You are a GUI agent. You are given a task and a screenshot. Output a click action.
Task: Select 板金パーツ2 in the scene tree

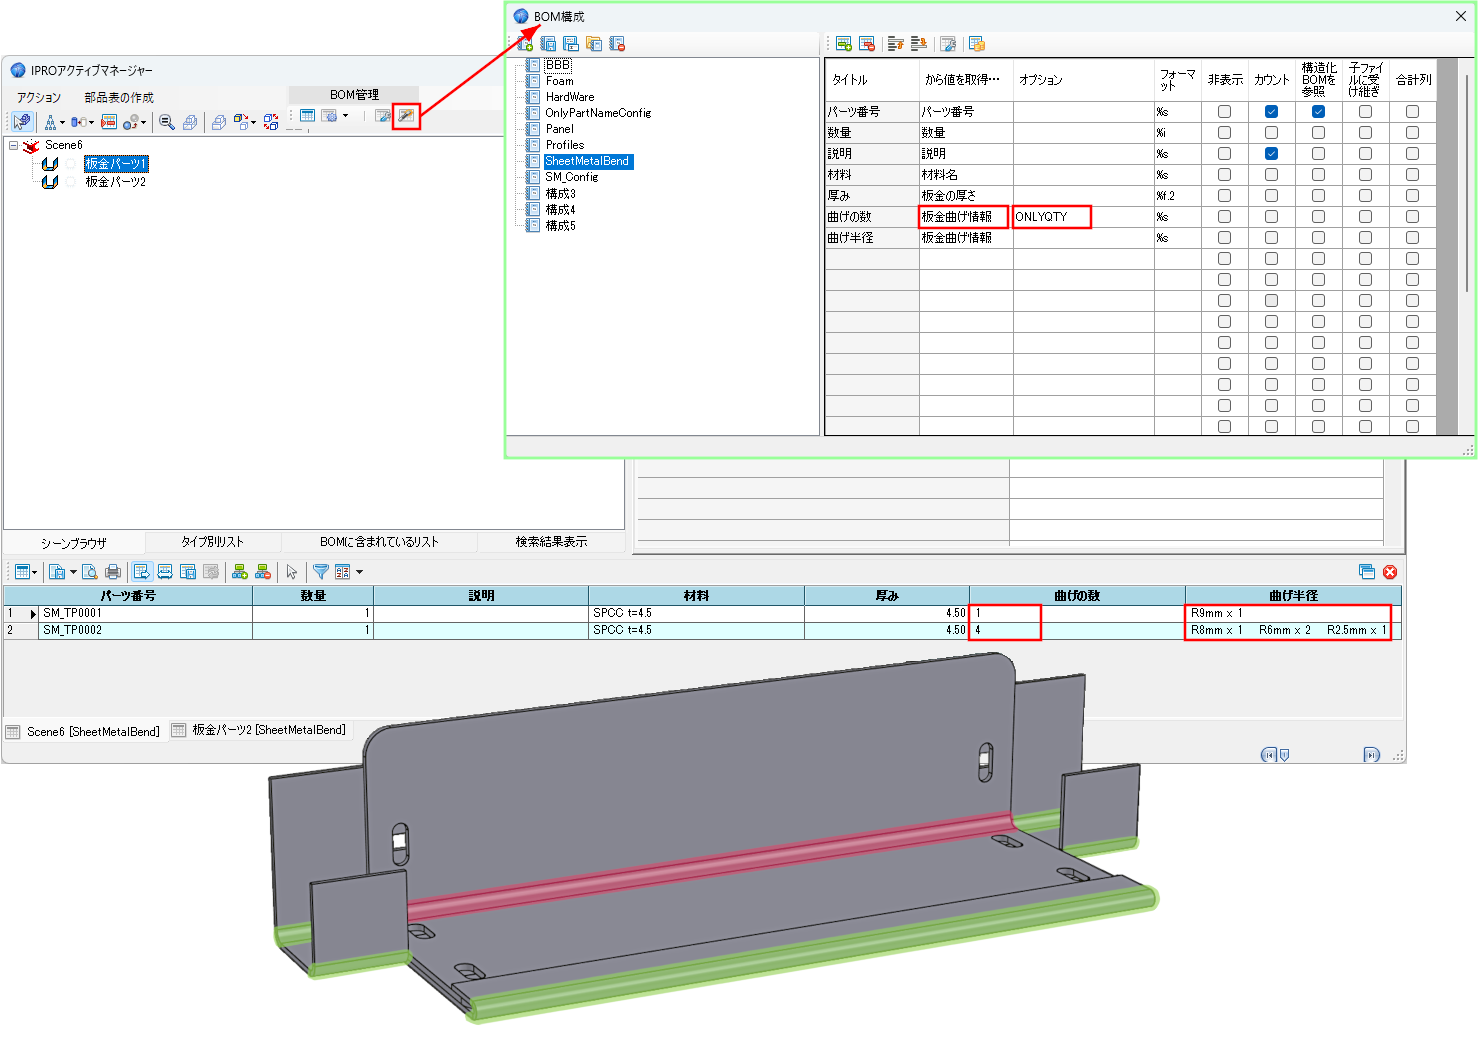(115, 182)
